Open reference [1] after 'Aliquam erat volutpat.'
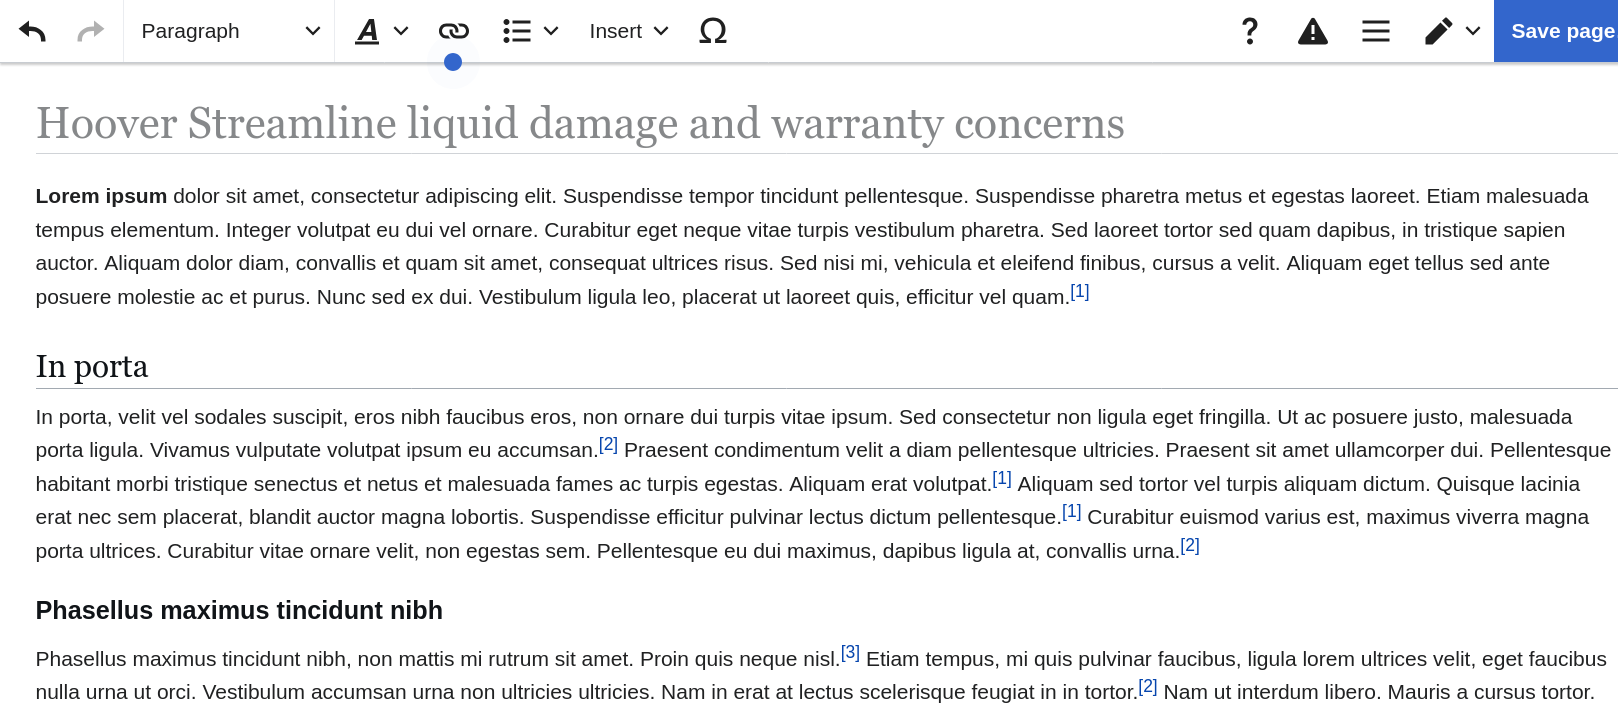 coord(1002,479)
